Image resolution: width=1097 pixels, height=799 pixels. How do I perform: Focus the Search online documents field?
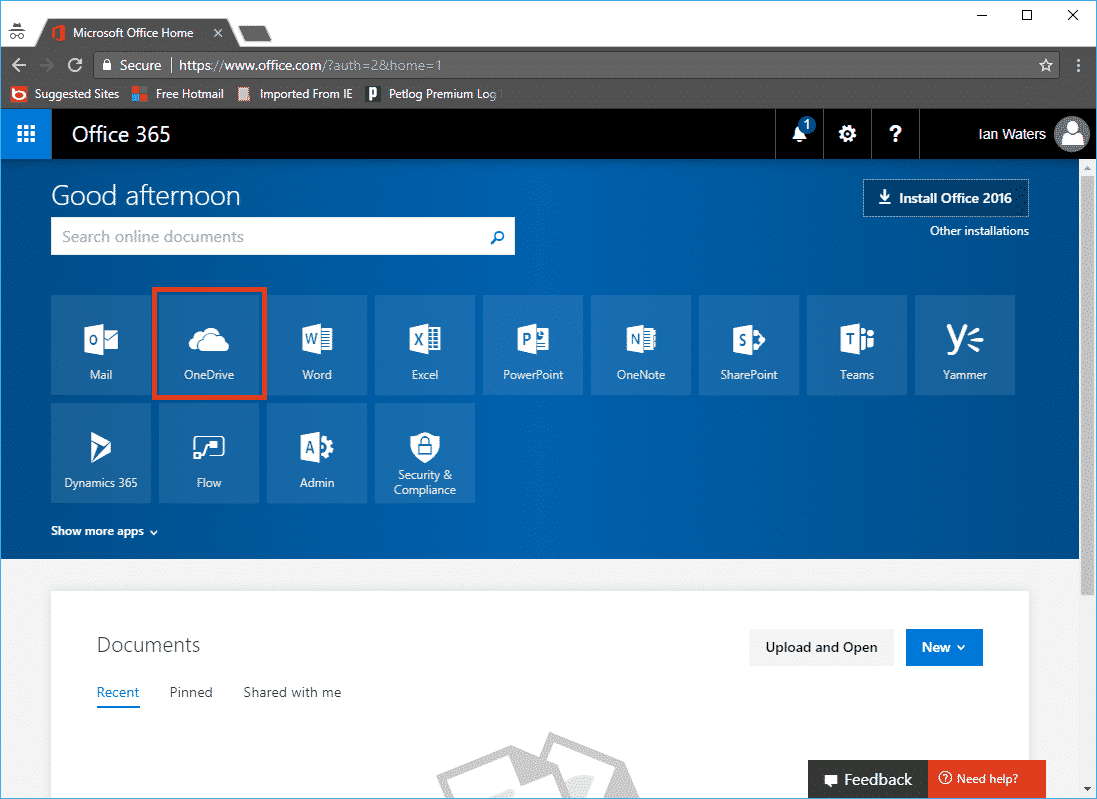click(x=283, y=236)
